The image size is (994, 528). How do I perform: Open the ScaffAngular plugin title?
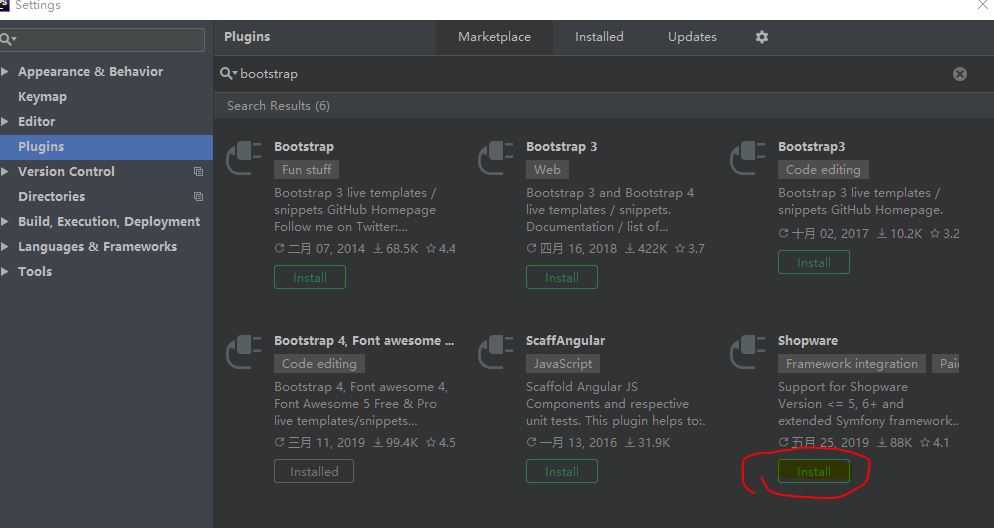tap(565, 341)
